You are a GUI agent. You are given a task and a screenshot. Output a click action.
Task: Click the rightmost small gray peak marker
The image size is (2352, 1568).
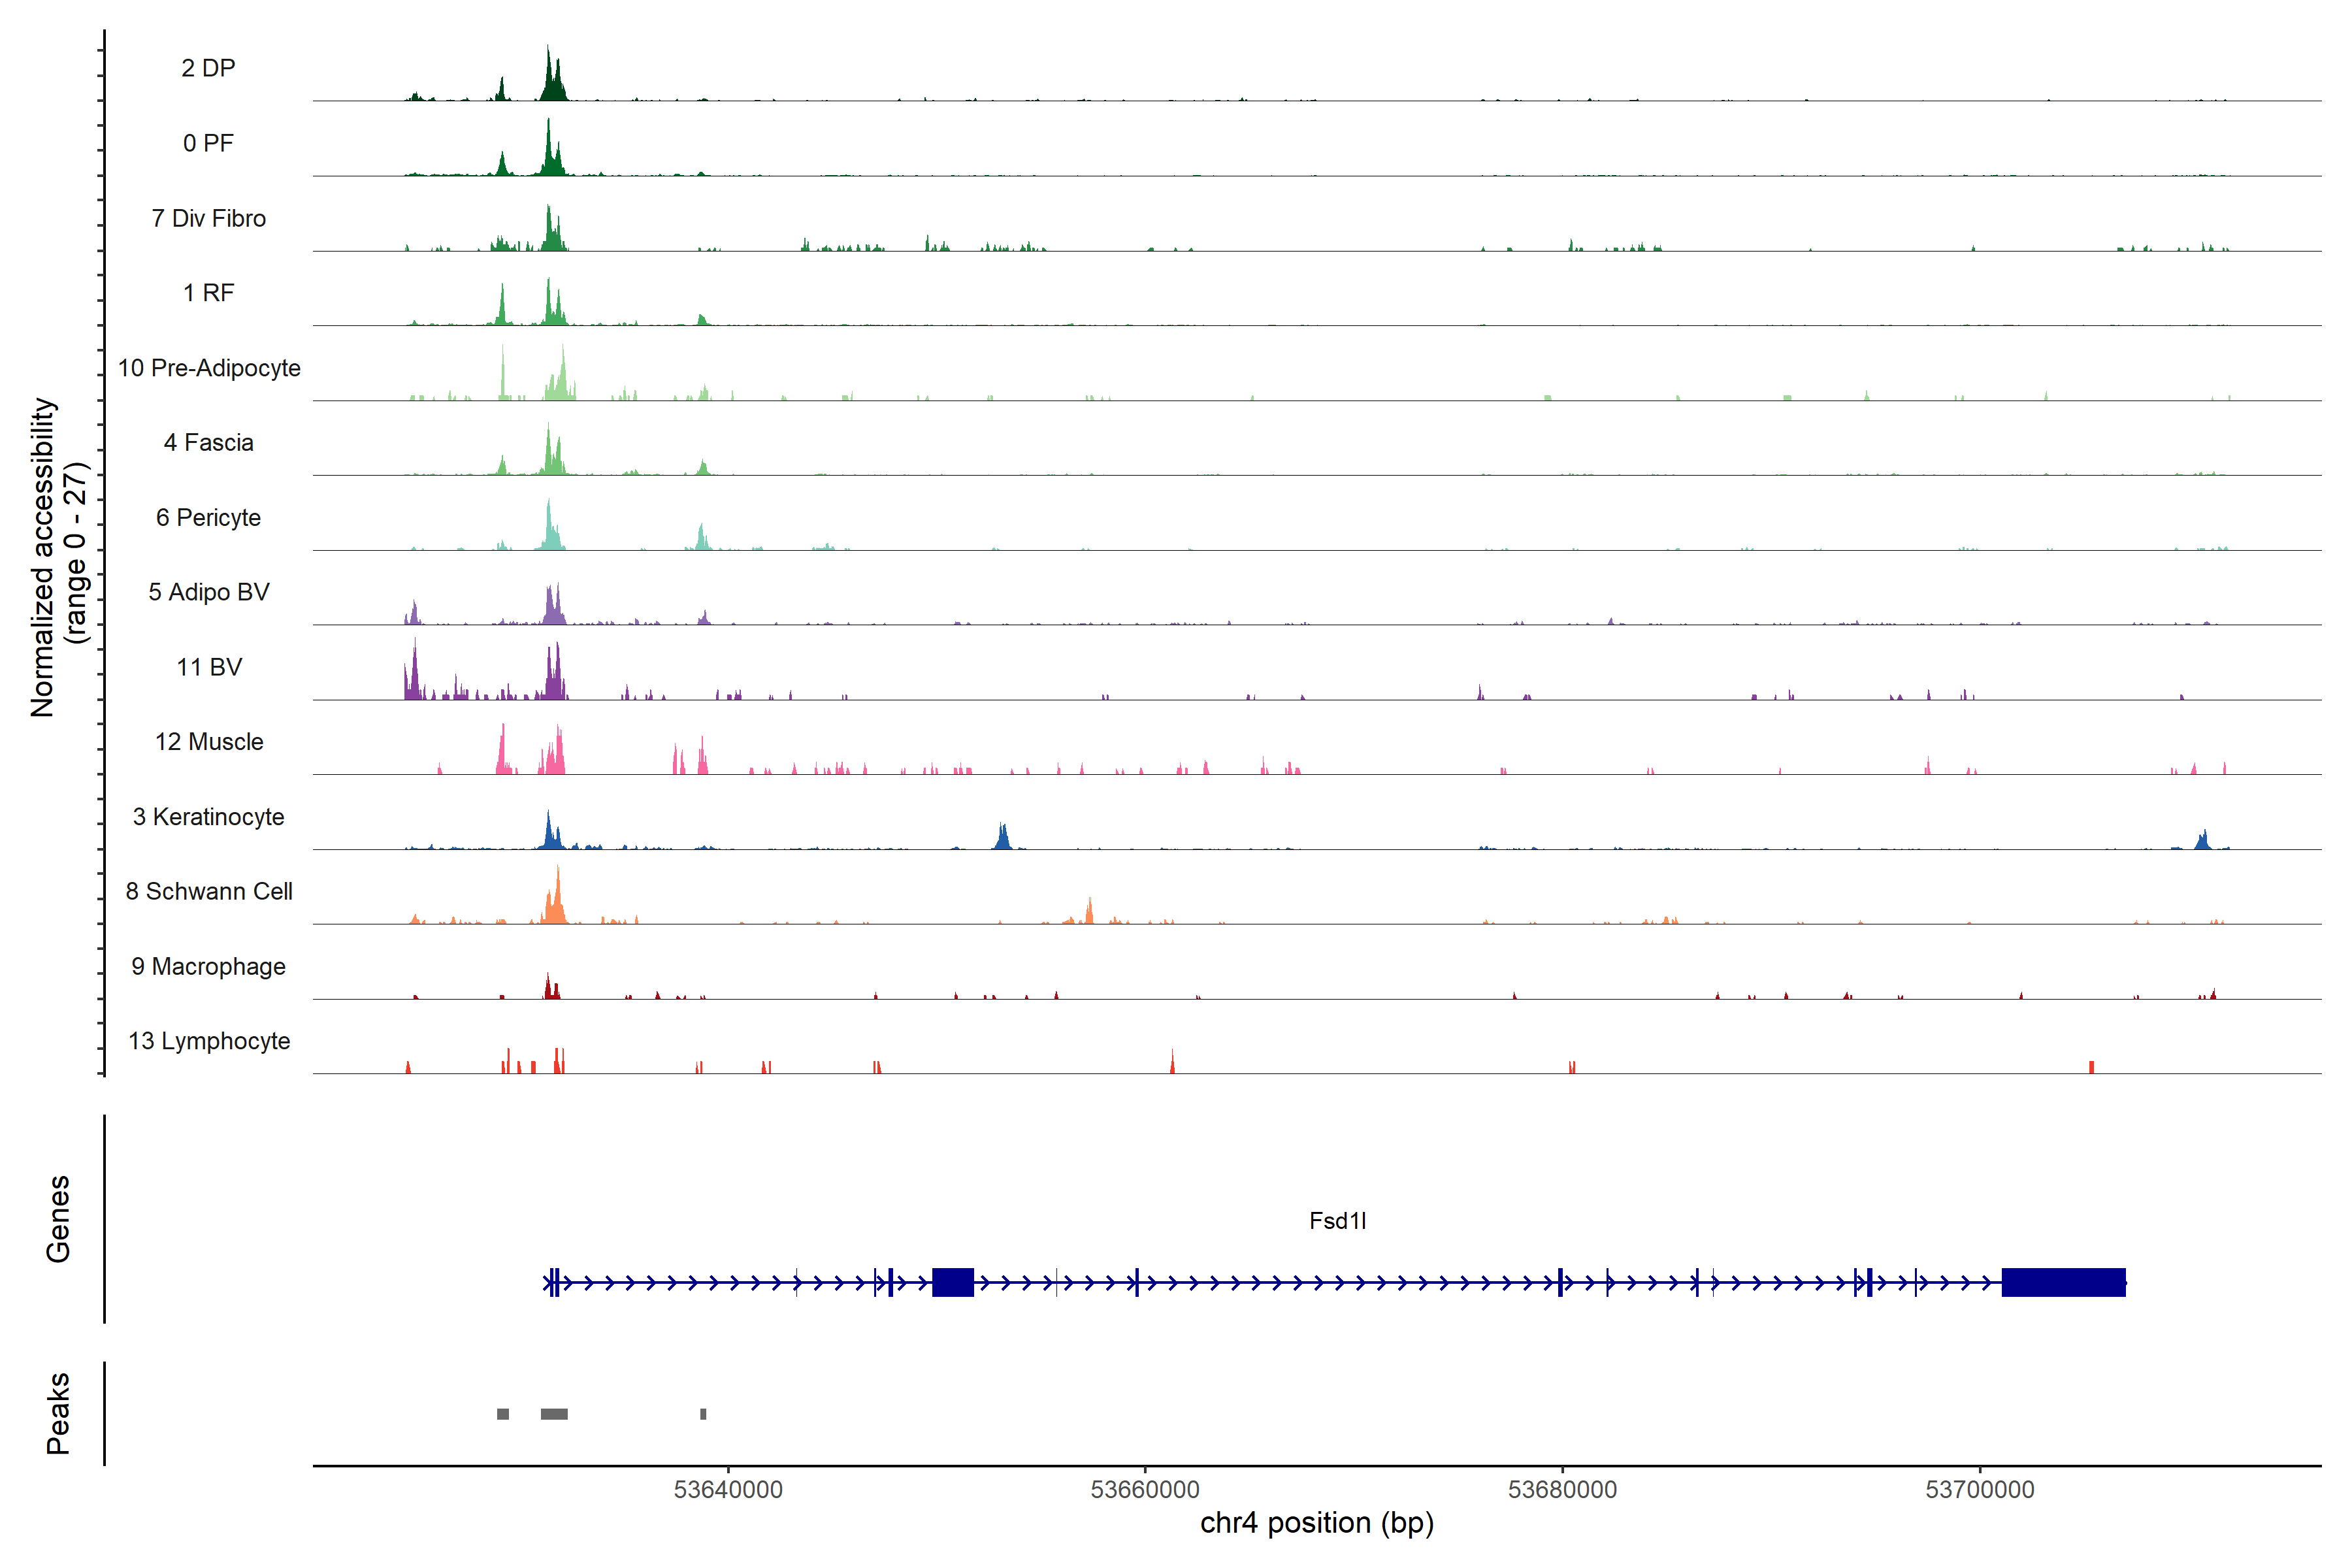click(x=703, y=1414)
